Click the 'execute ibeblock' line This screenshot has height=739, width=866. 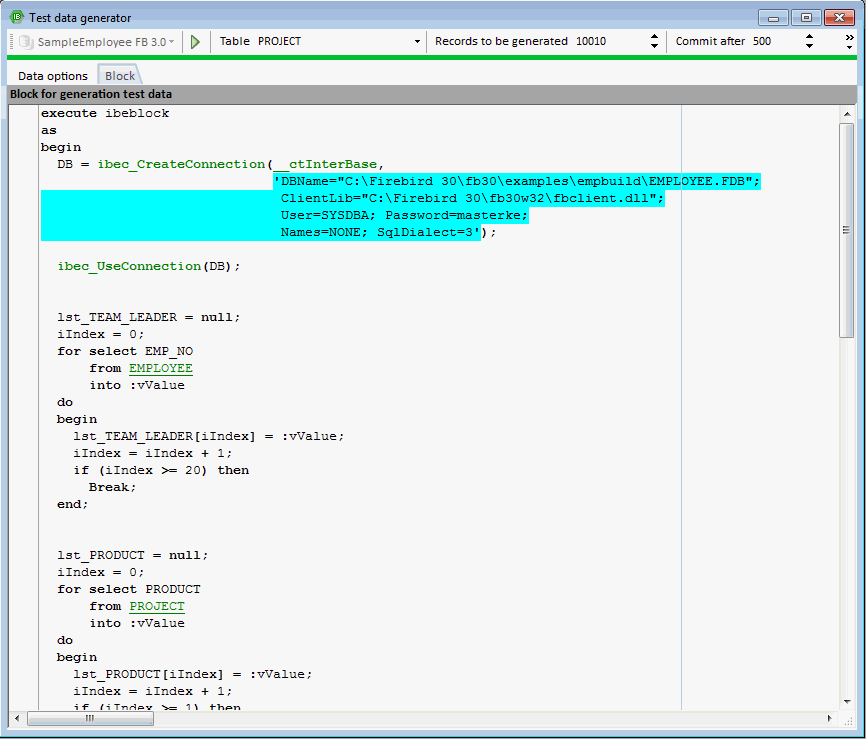point(105,113)
